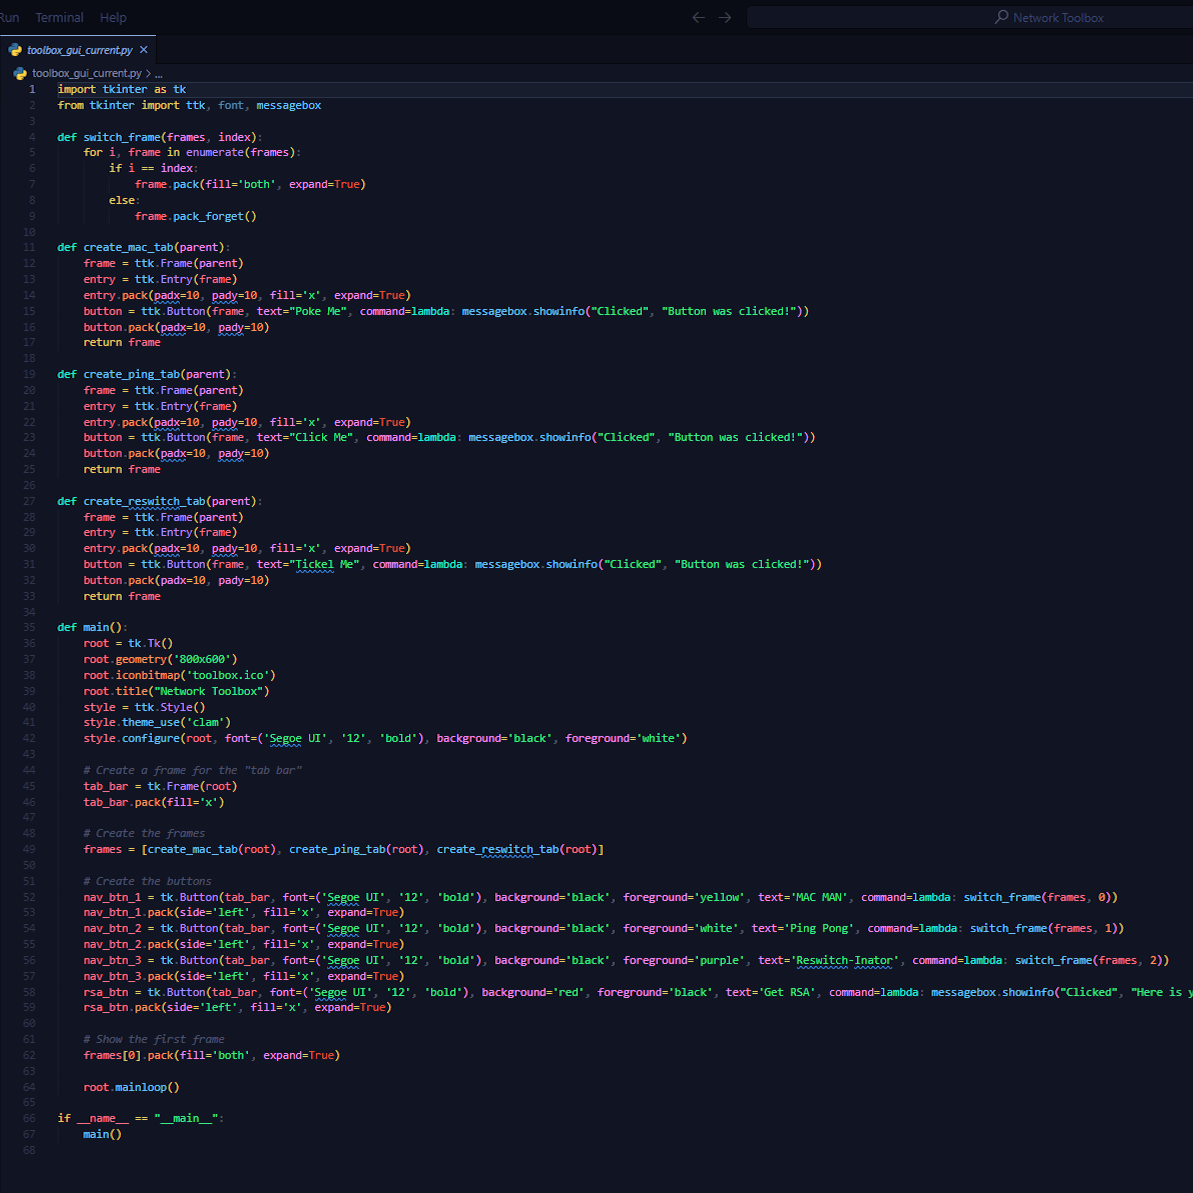Click the 'Get RSA' string on line 58

point(787,993)
